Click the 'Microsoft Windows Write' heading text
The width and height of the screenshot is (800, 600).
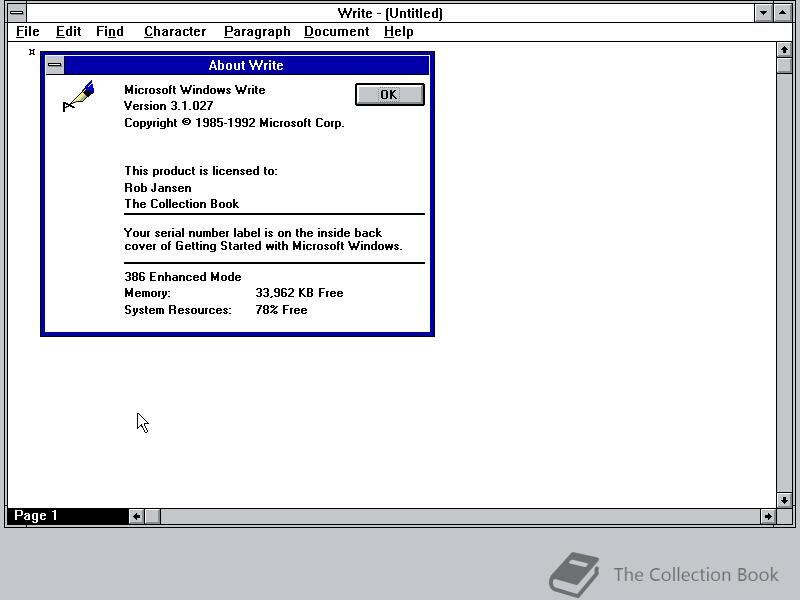194,90
